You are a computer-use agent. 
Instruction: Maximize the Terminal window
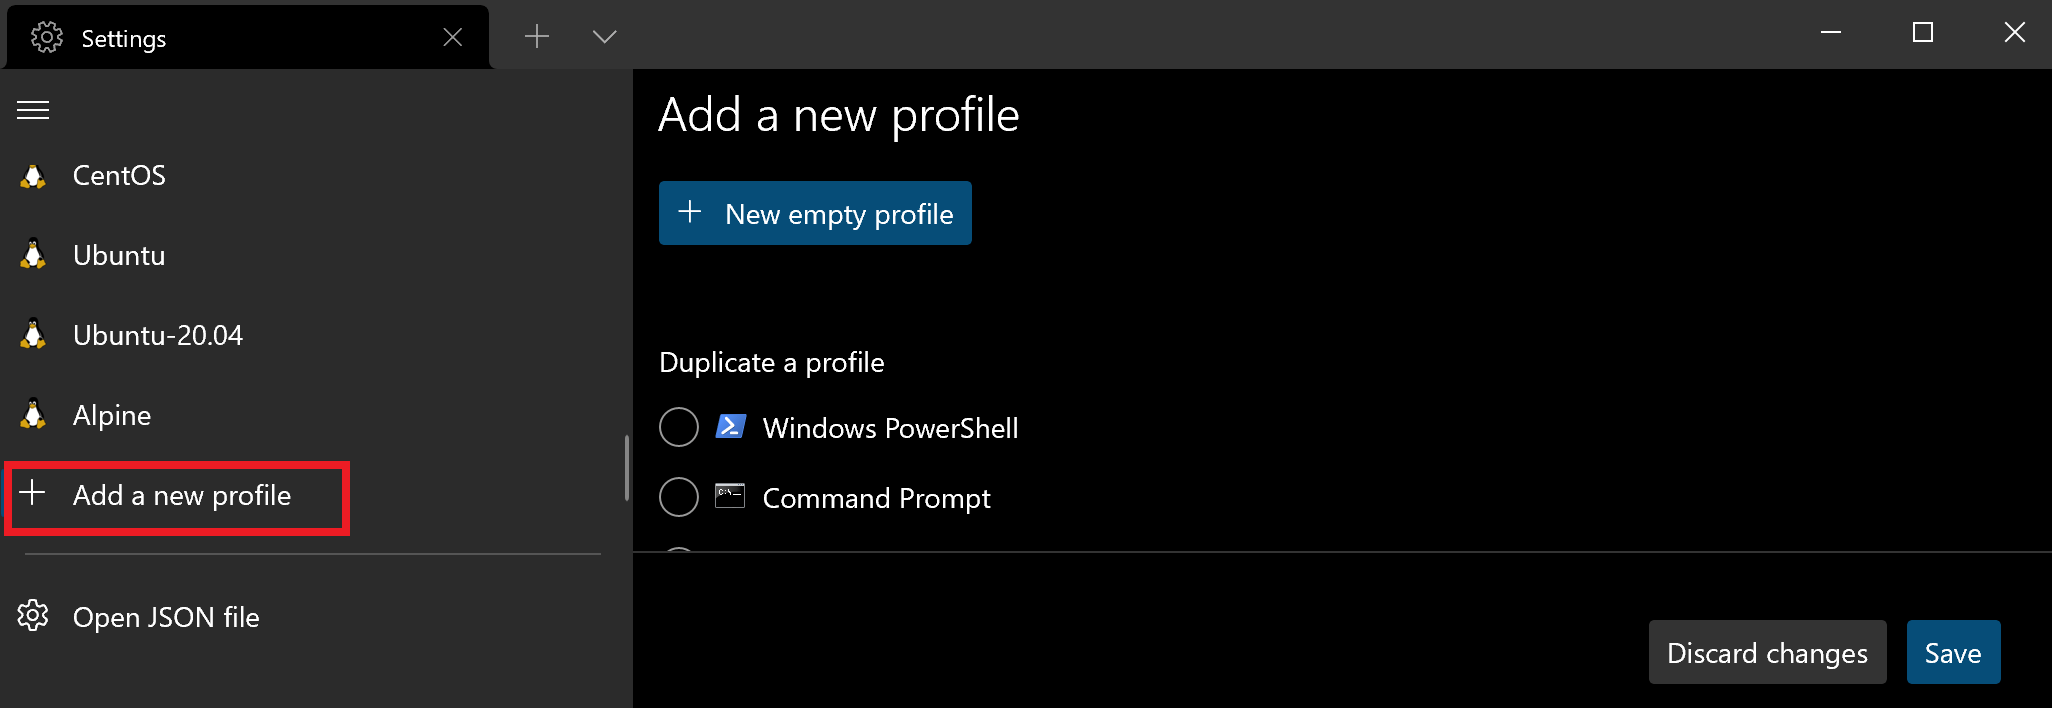click(x=1923, y=33)
